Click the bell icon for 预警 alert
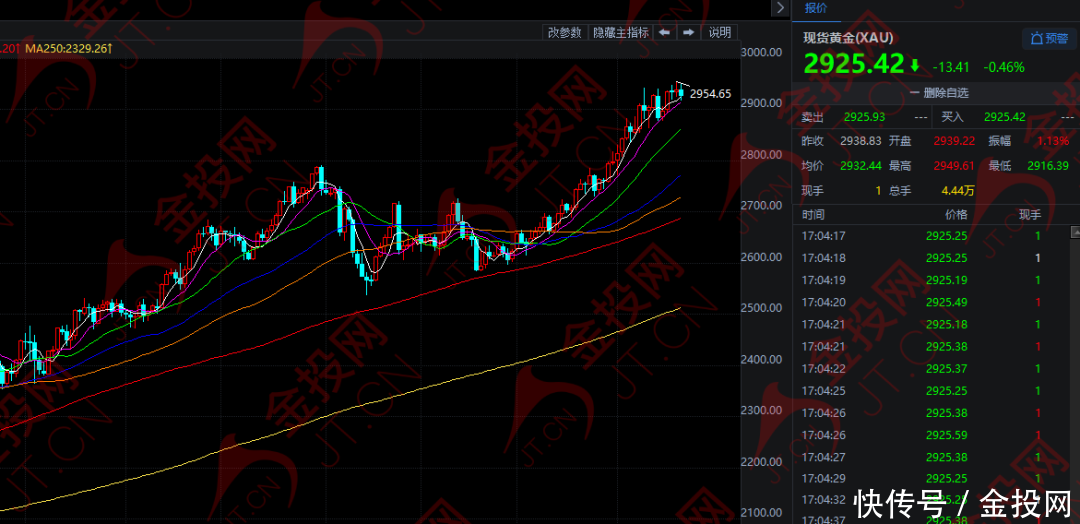The image size is (1080, 524). pyautogui.click(x=1037, y=39)
